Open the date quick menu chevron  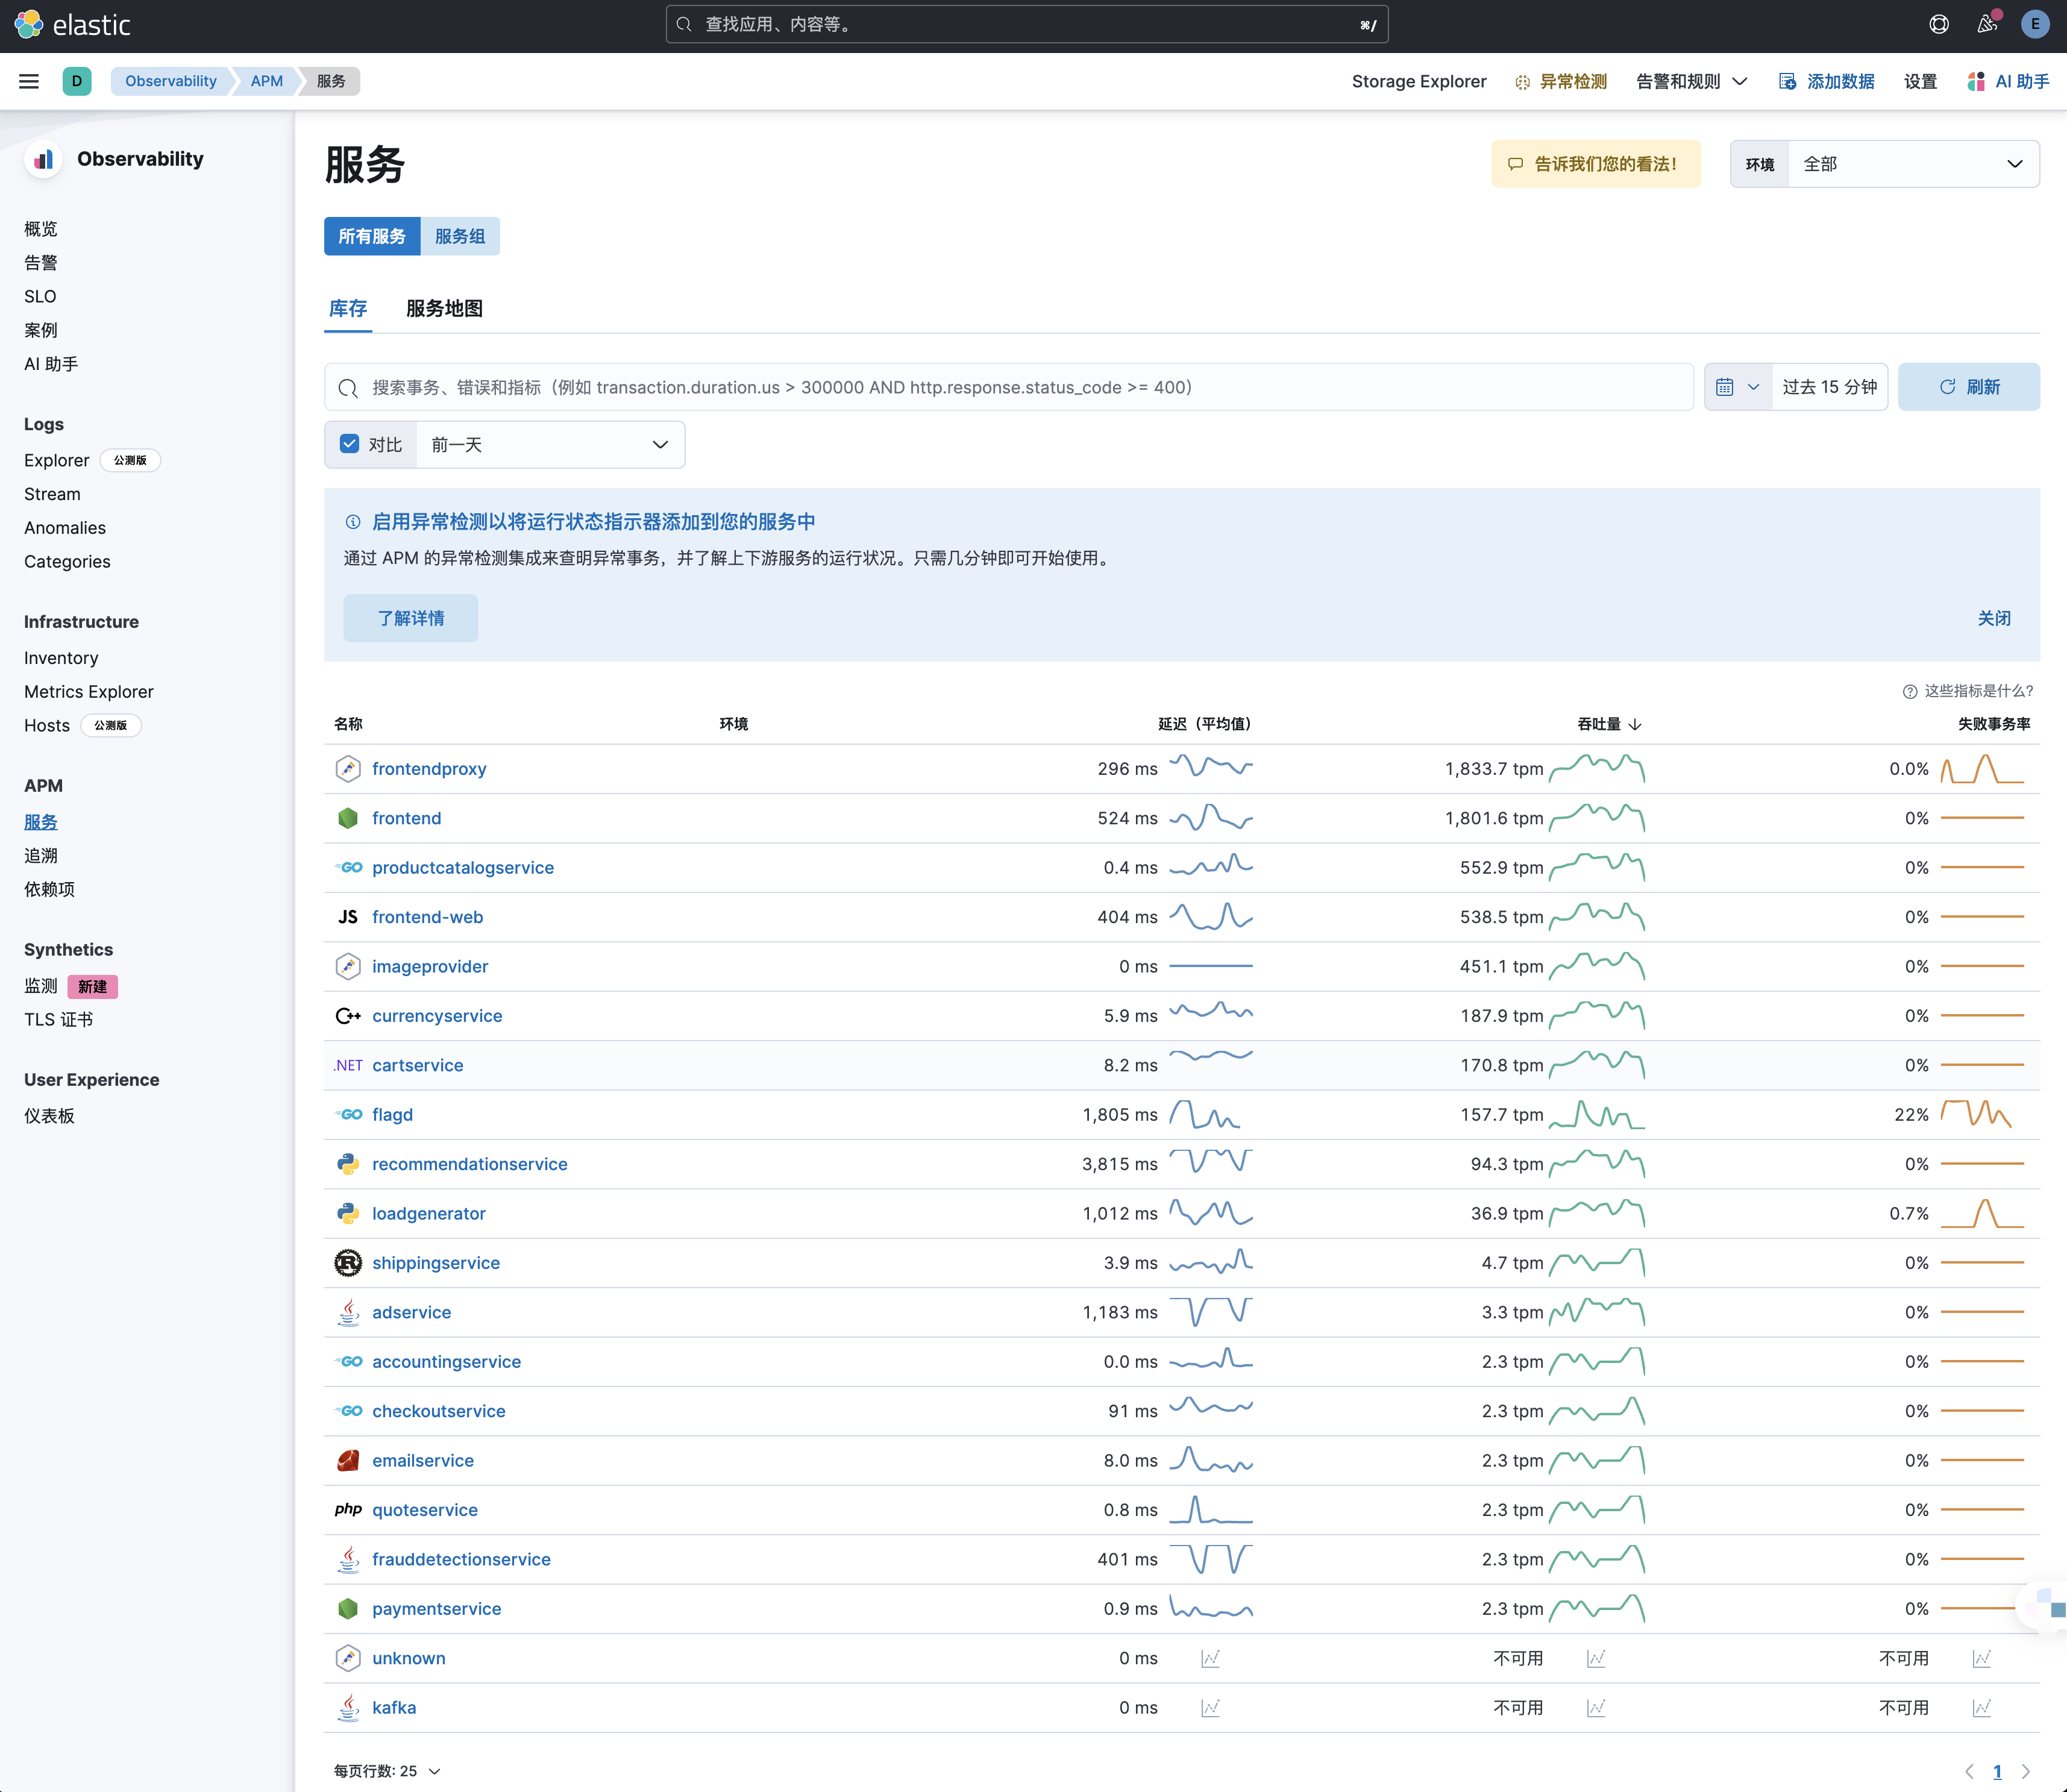tap(1753, 387)
